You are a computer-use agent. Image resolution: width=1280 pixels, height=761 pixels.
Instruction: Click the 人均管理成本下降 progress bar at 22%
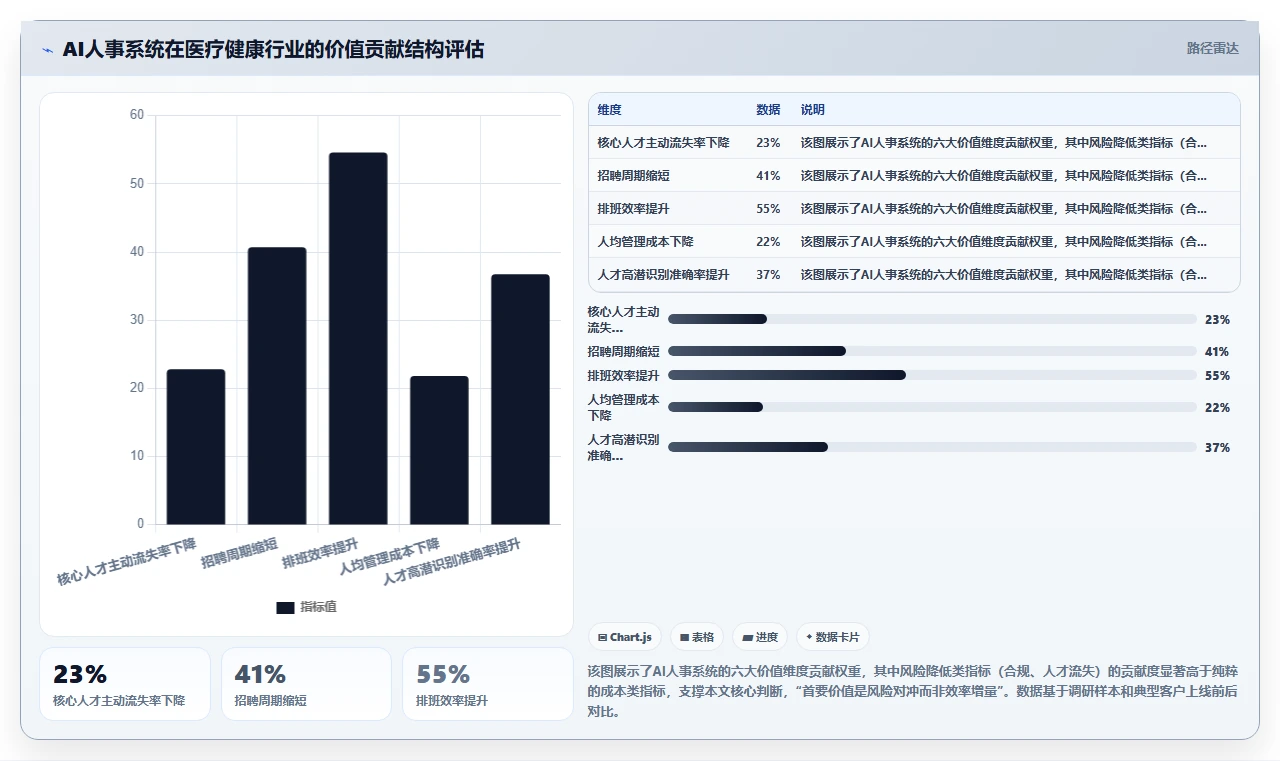(932, 407)
